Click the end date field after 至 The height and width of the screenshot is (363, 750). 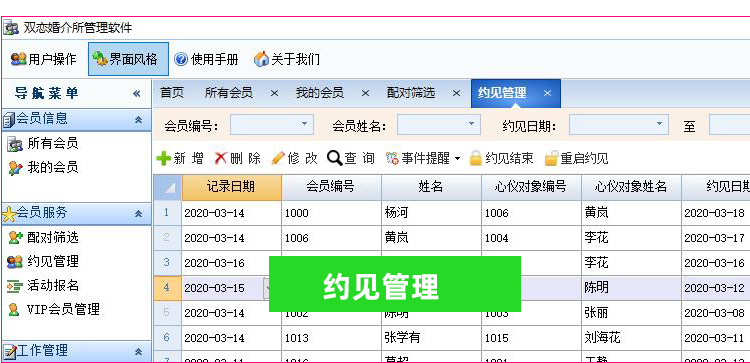(x=729, y=125)
